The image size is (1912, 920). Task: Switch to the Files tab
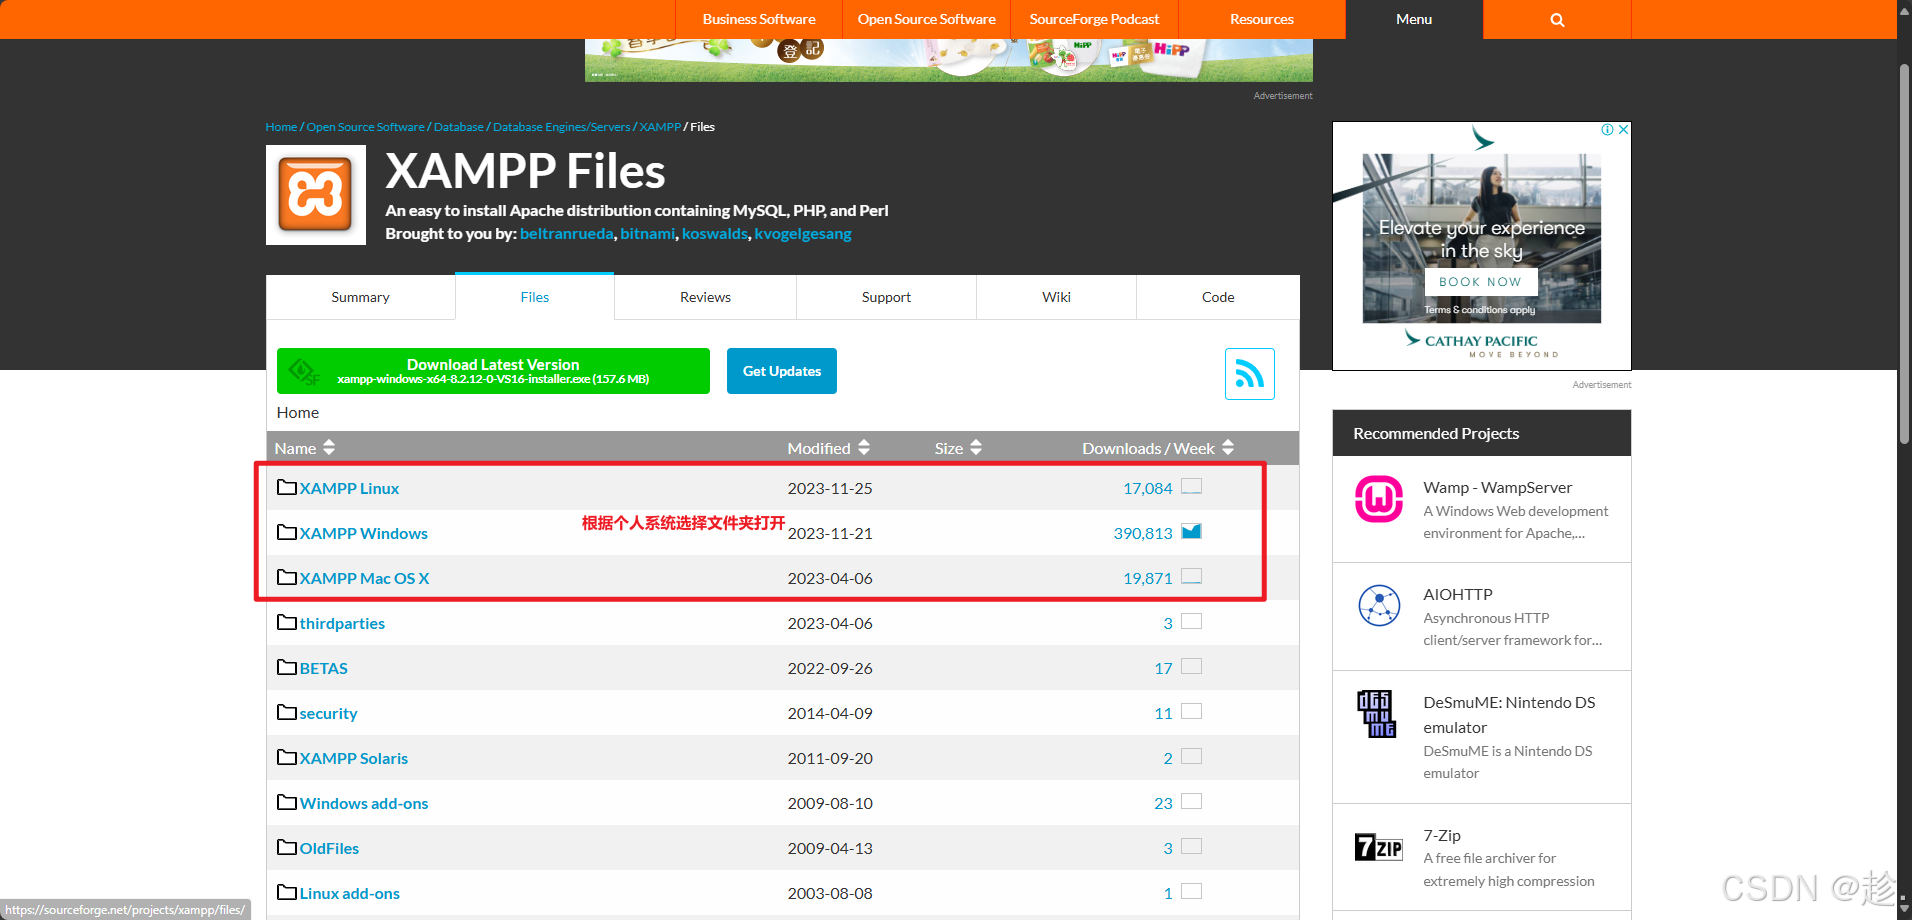(x=535, y=297)
